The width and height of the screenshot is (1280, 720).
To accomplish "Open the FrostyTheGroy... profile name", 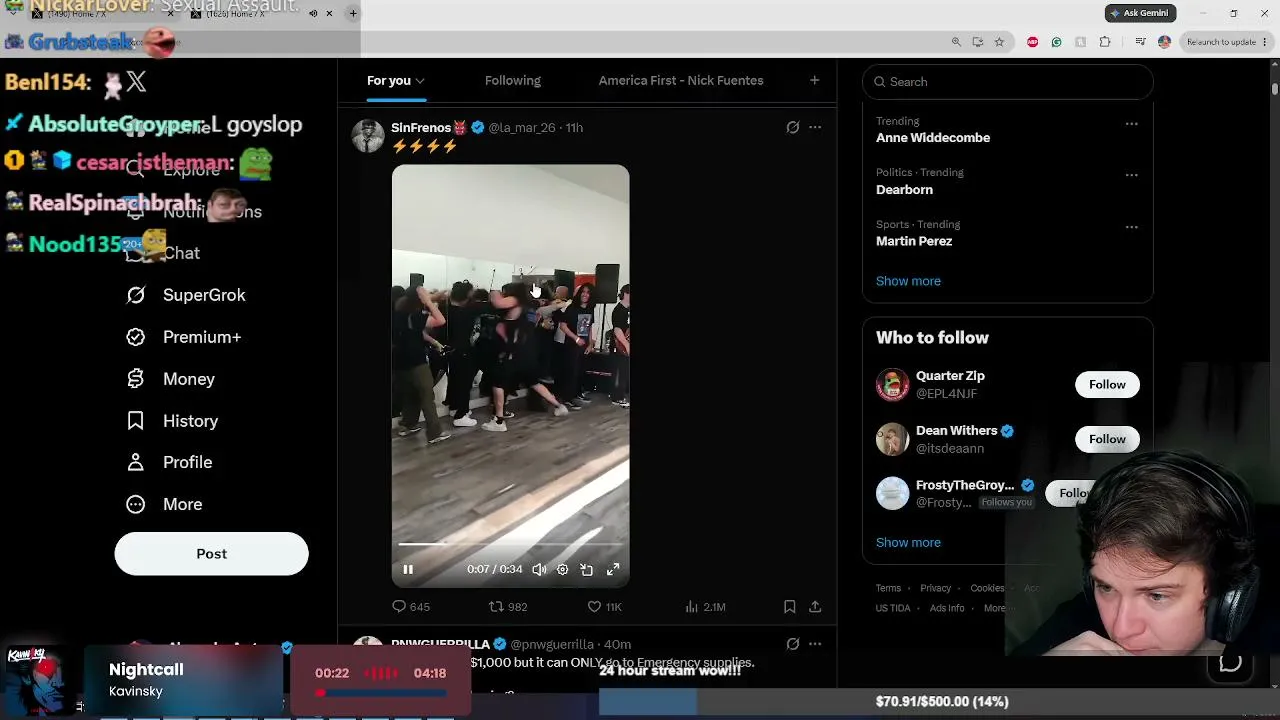I will 965,485.
